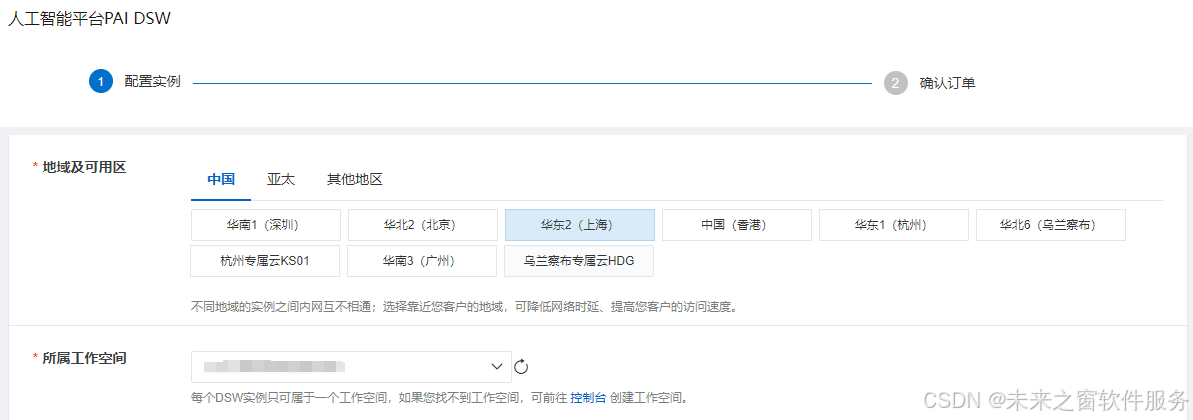Choose region 杭州专属云KS01
This screenshot has height=420, width=1193.
[x=265, y=261]
